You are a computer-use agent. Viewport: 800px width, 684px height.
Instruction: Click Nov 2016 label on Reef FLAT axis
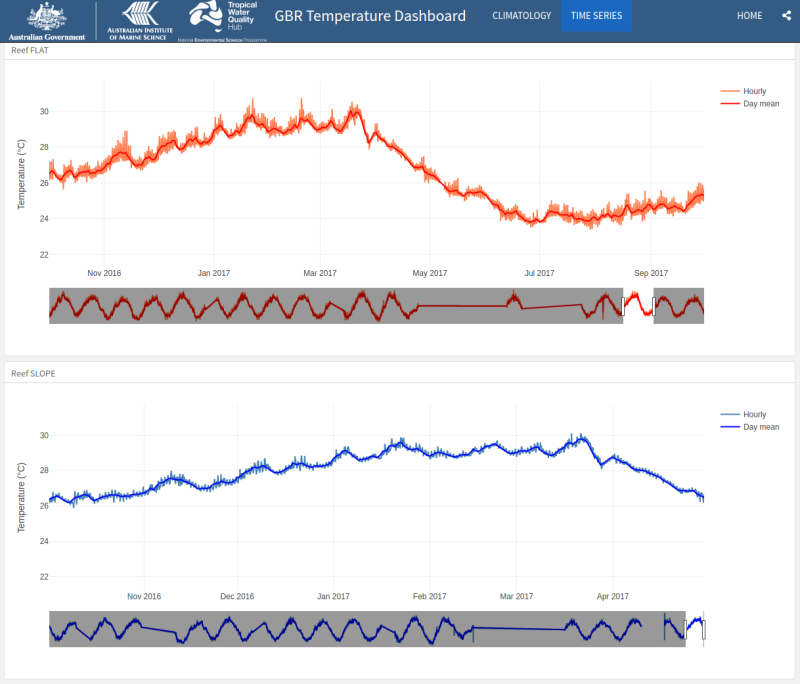[x=104, y=273]
